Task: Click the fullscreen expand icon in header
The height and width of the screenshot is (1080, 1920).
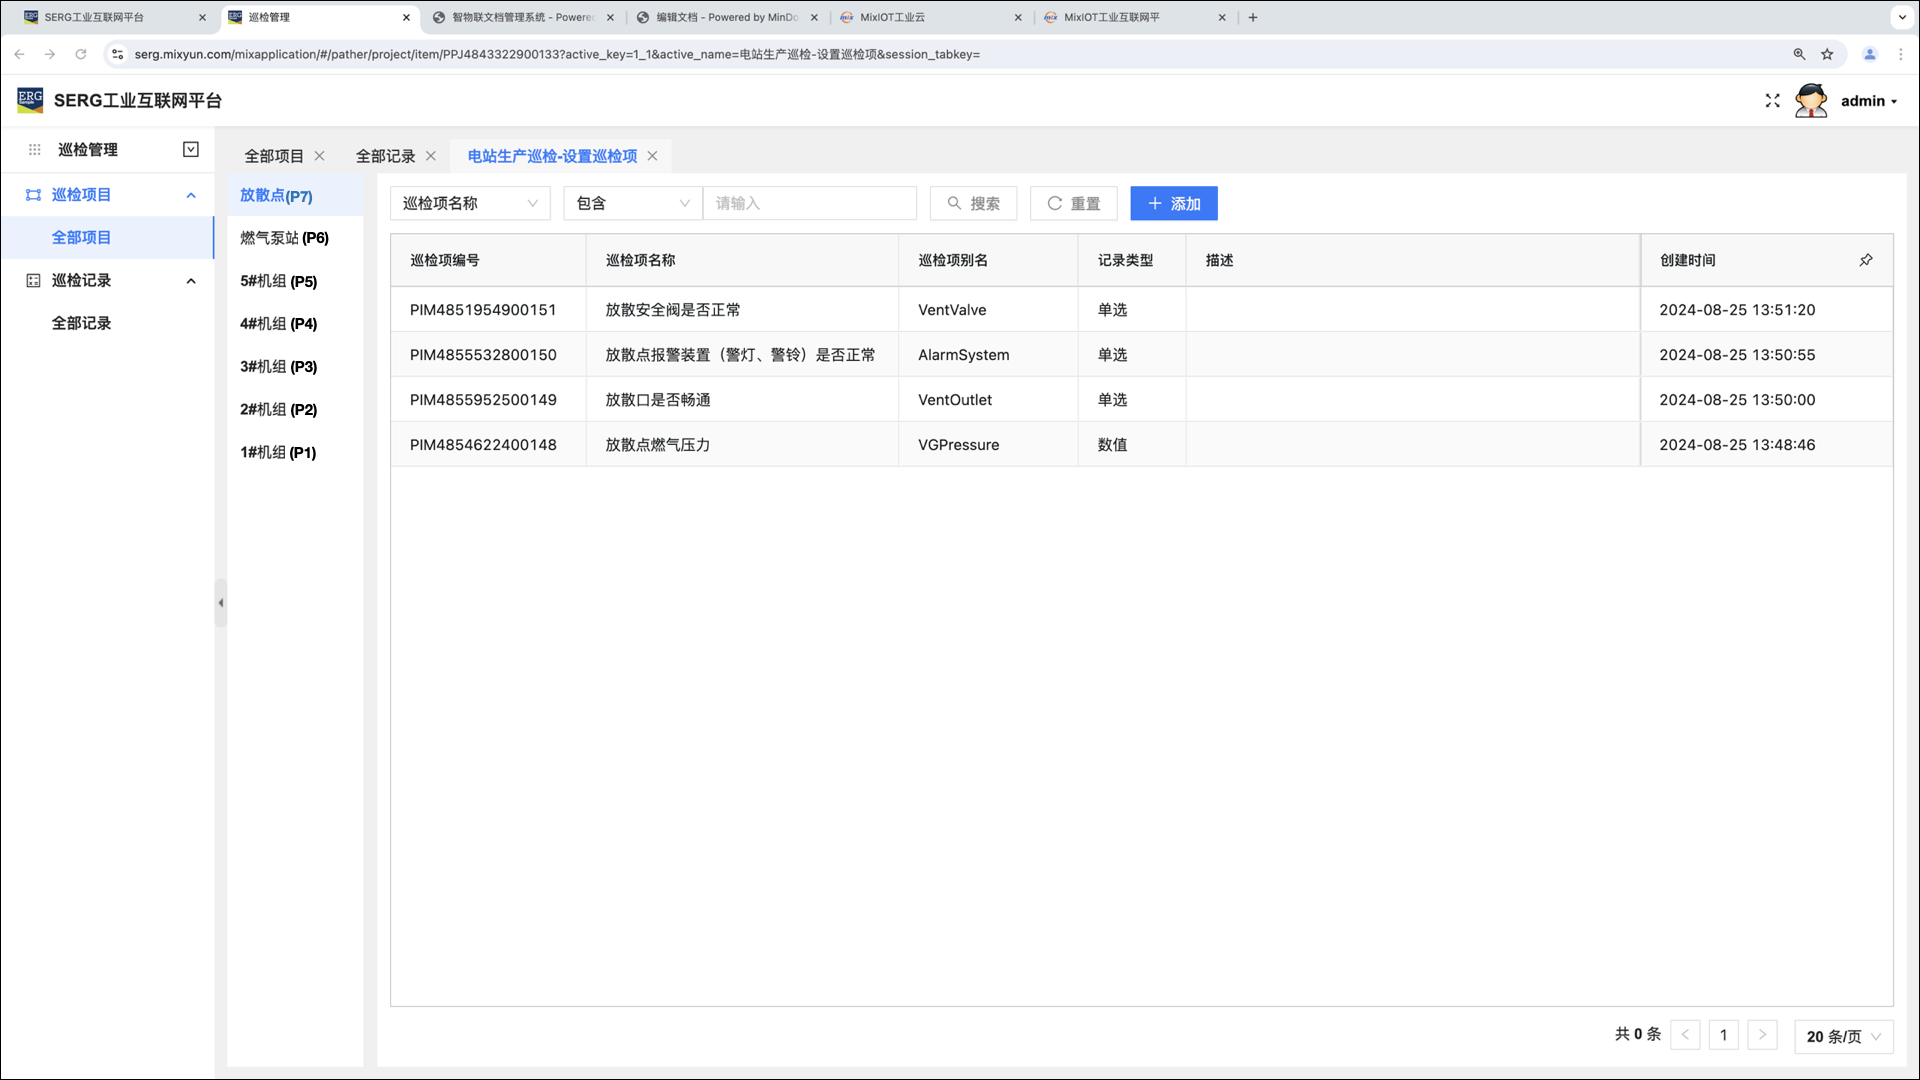Action: point(1772,101)
